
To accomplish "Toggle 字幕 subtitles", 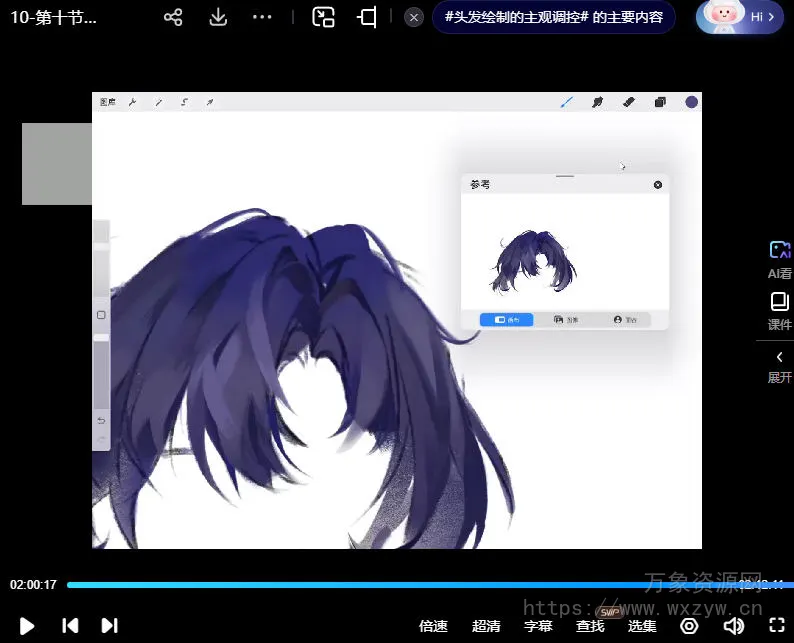I will point(538,626).
